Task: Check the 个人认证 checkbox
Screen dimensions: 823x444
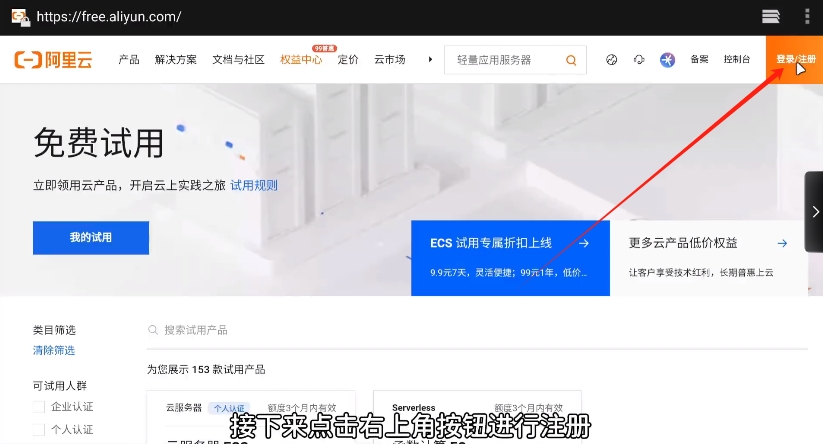Action: pyautogui.click(x=39, y=429)
